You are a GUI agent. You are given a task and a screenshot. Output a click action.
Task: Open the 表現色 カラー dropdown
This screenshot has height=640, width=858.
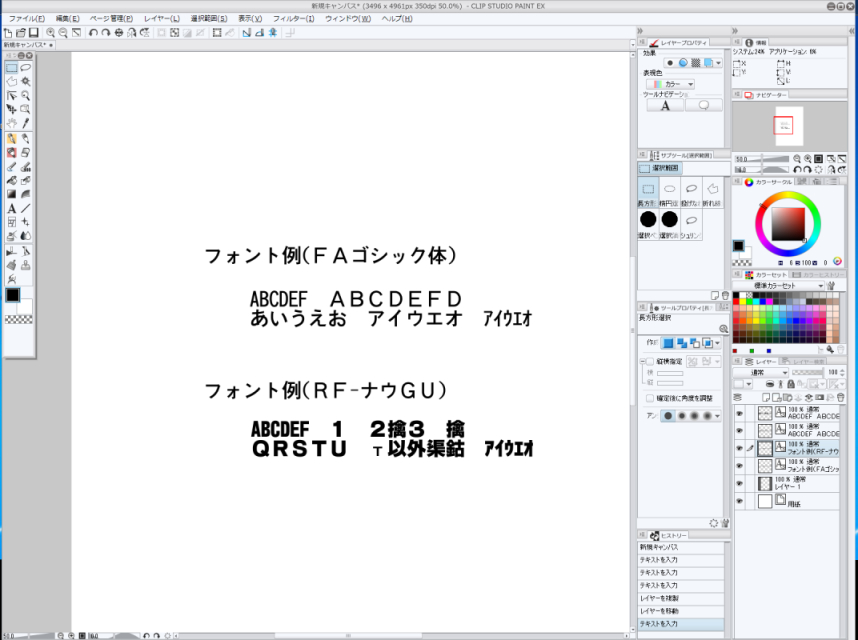tap(673, 85)
